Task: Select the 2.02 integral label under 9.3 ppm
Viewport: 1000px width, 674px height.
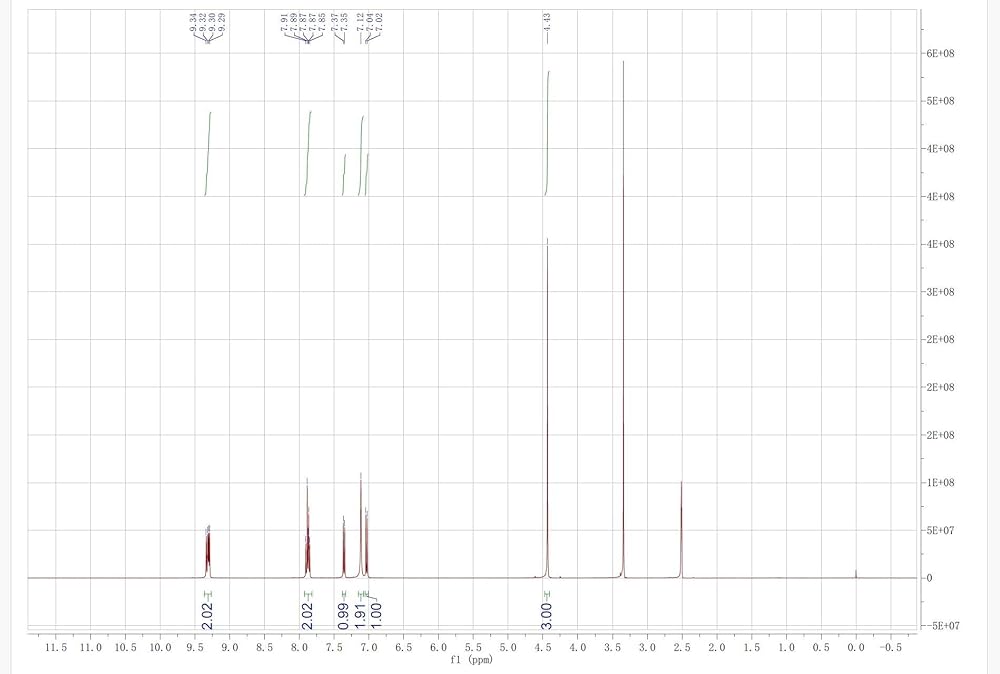Action: (x=208, y=610)
